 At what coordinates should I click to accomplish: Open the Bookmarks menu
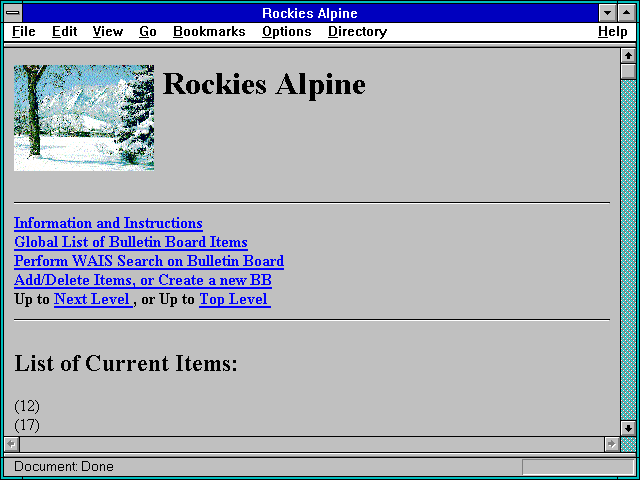click(209, 31)
